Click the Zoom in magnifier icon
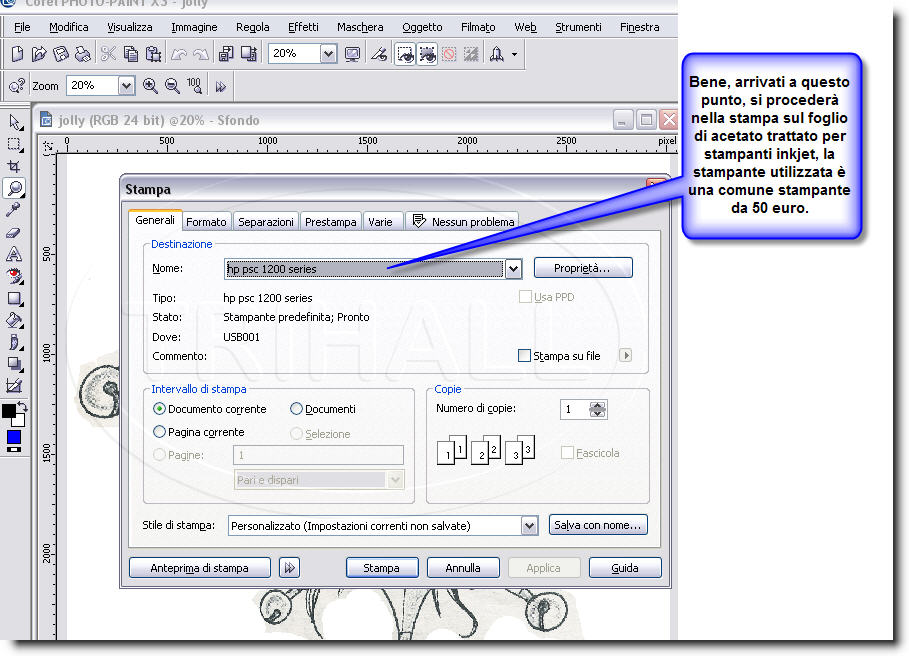This screenshot has height=656, width=909. 150,86
